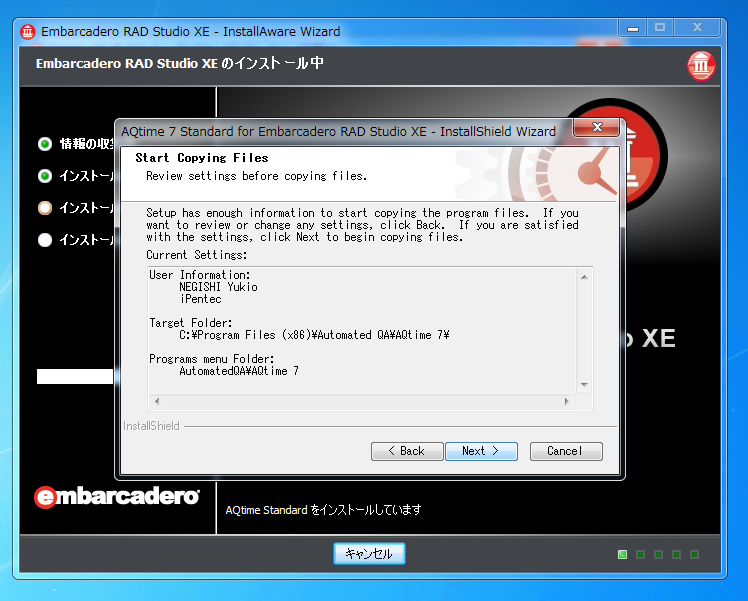Select the 情報の収集 step indicator
The width and height of the screenshot is (748, 601).
(45, 144)
